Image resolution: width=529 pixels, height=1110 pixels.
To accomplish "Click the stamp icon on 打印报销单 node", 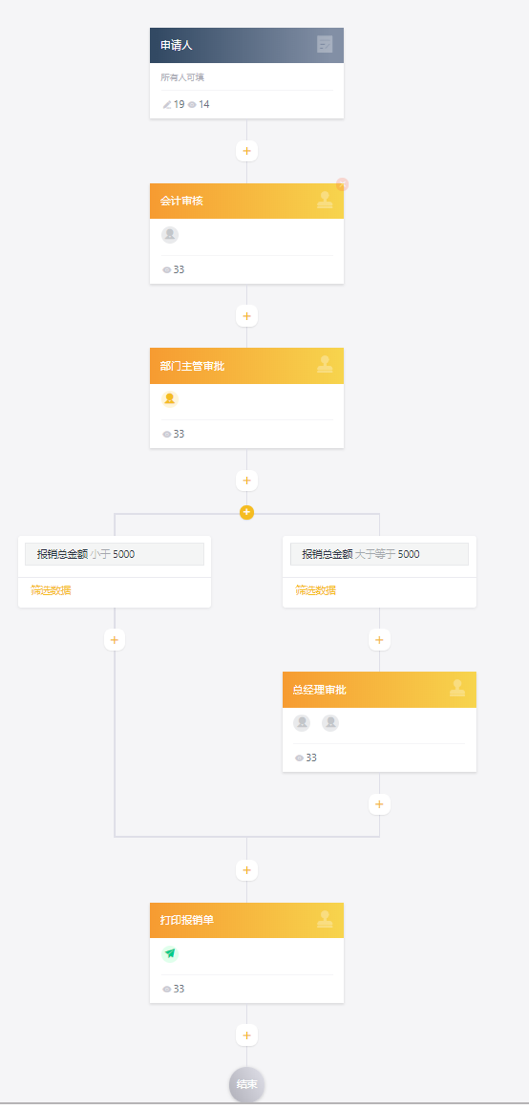I will tap(325, 919).
